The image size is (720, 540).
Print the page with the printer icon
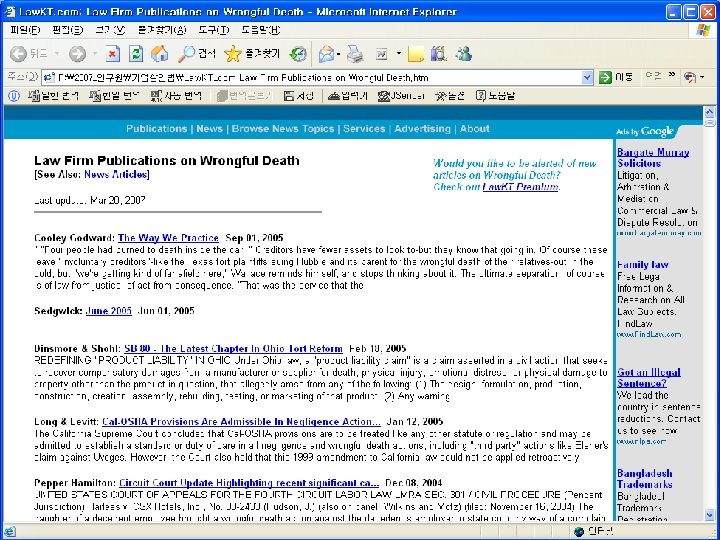click(355, 54)
